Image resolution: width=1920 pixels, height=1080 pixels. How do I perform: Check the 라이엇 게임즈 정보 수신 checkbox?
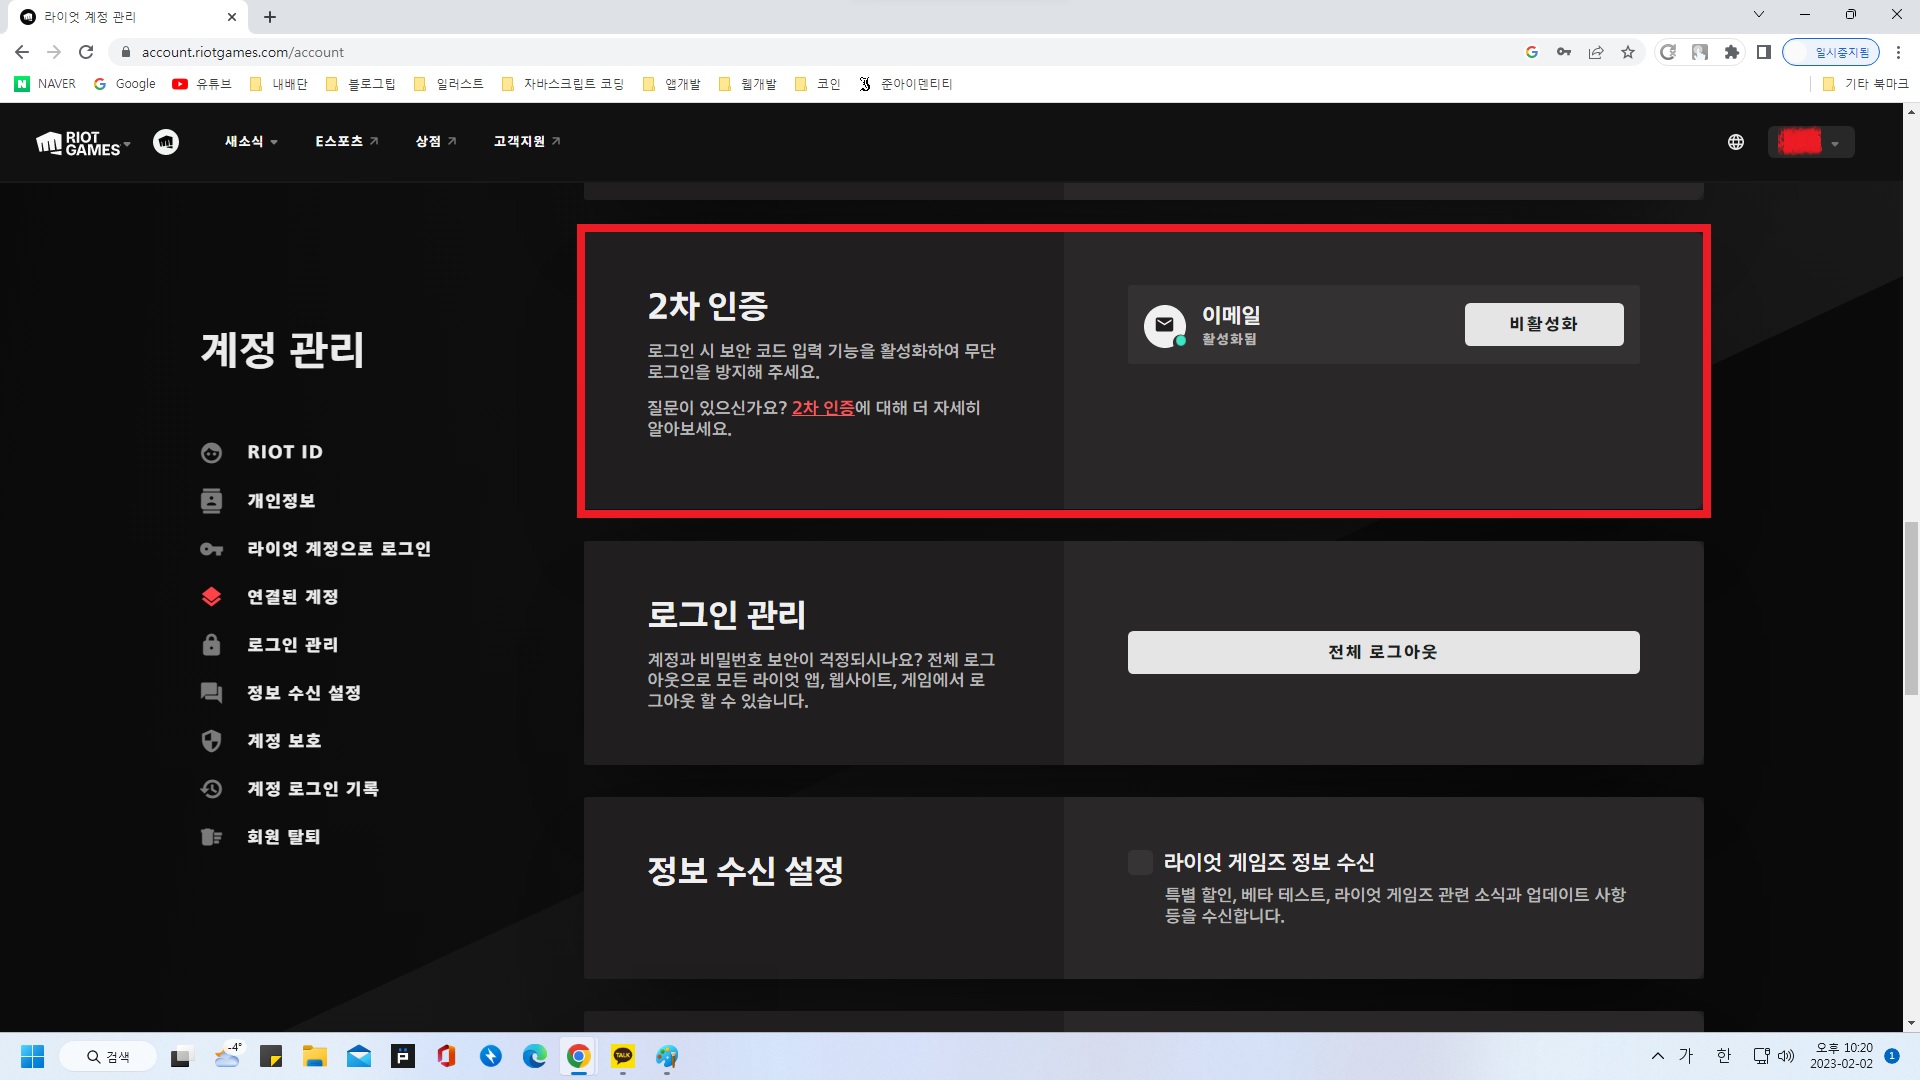(x=1140, y=862)
